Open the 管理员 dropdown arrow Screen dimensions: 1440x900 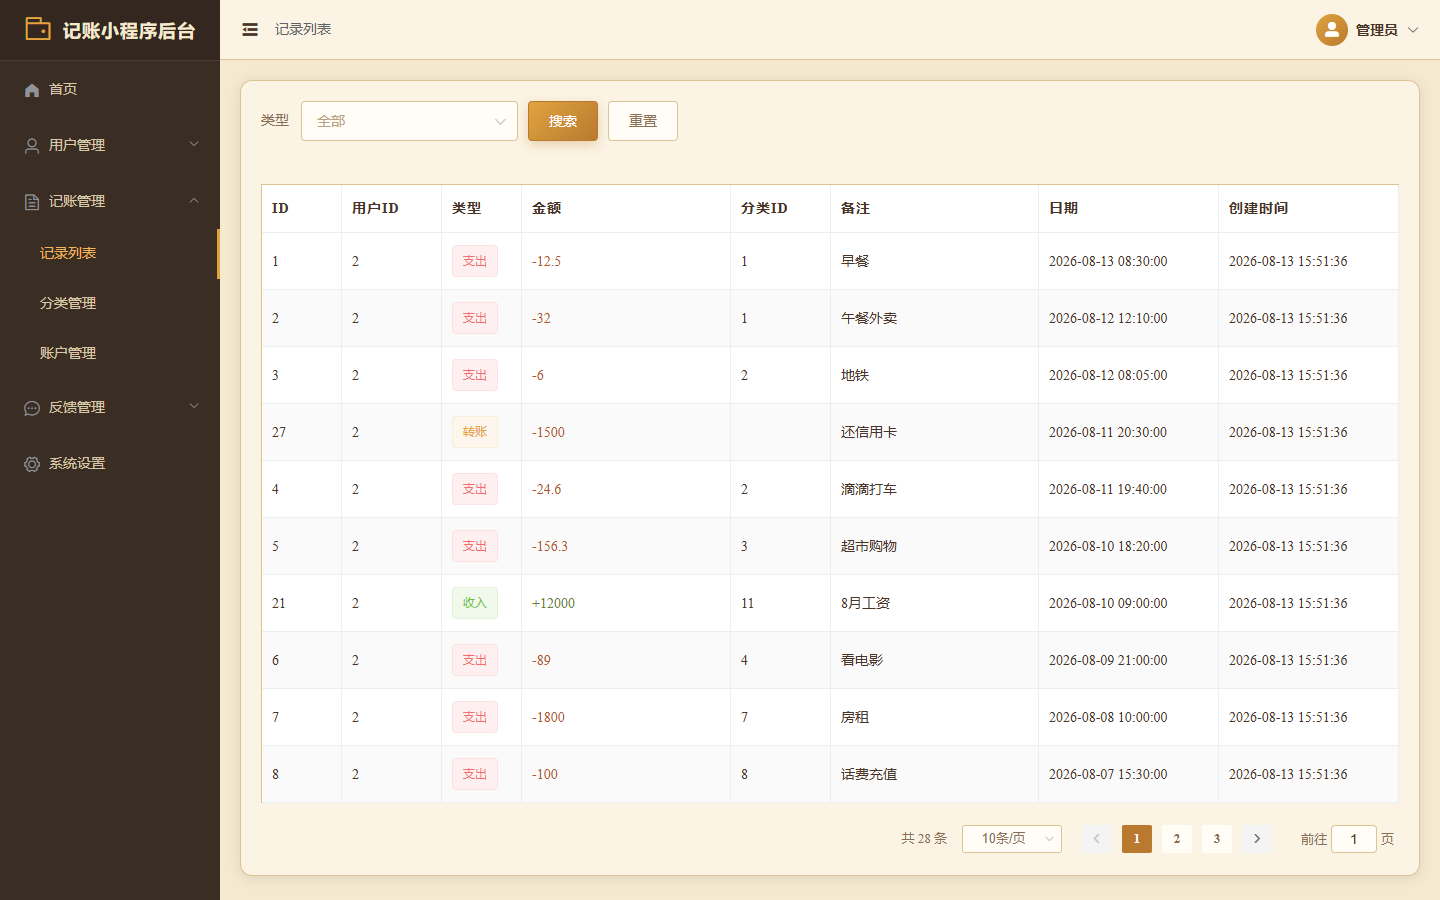(1413, 30)
